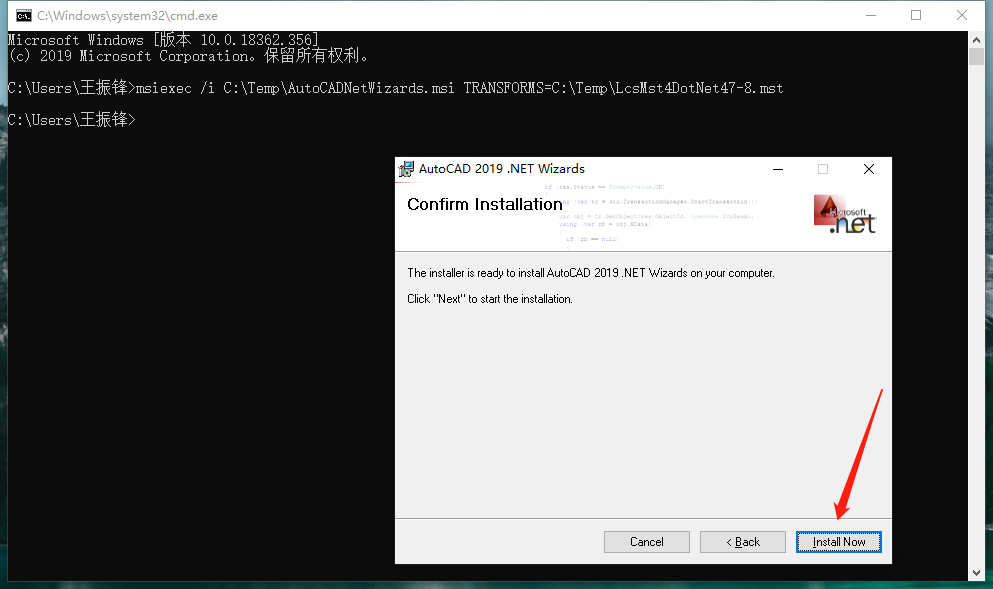Image resolution: width=993 pixels, height=589 pixels.
Task: Select the Confirm Installation heading
Action: 484,204
